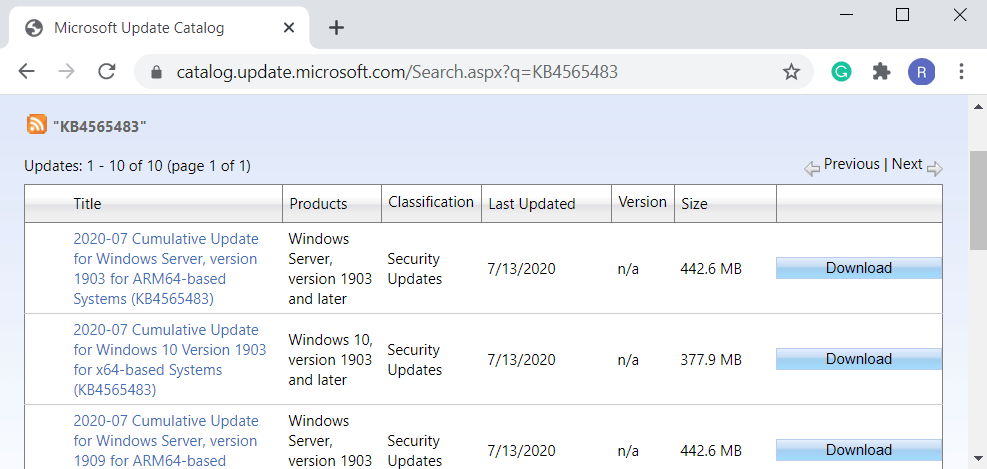The image size is (987, 469).
Task: Download the Windows Server 1909 ARM64 update
Action: 859,450
